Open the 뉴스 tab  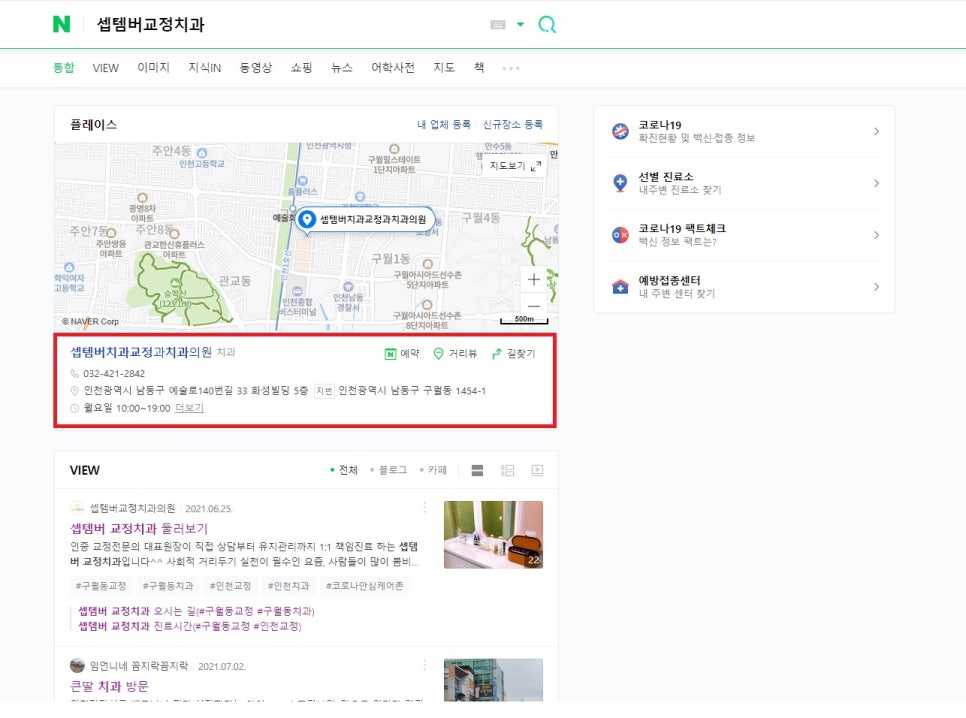coord(341,68)
